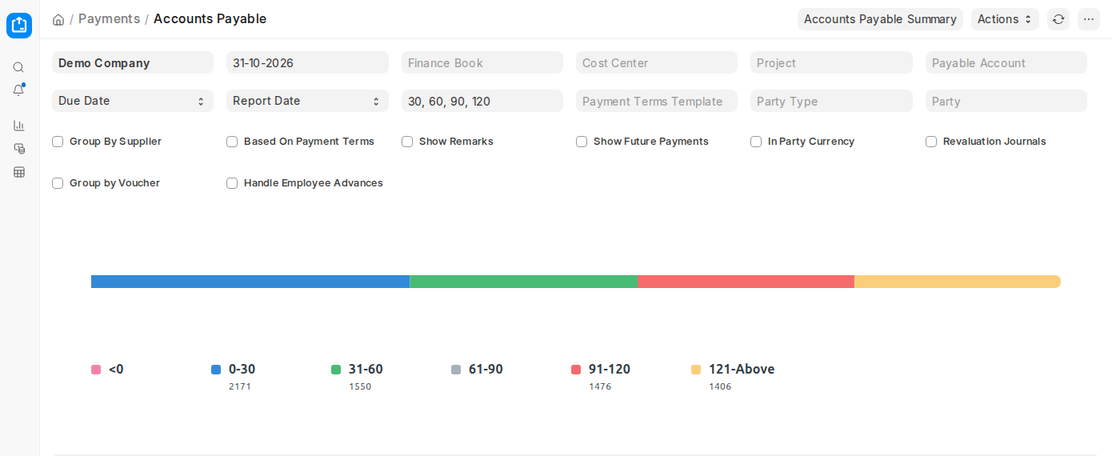Enable Show Future Payments
The image size is (1120, 456).
pos(581,142)
